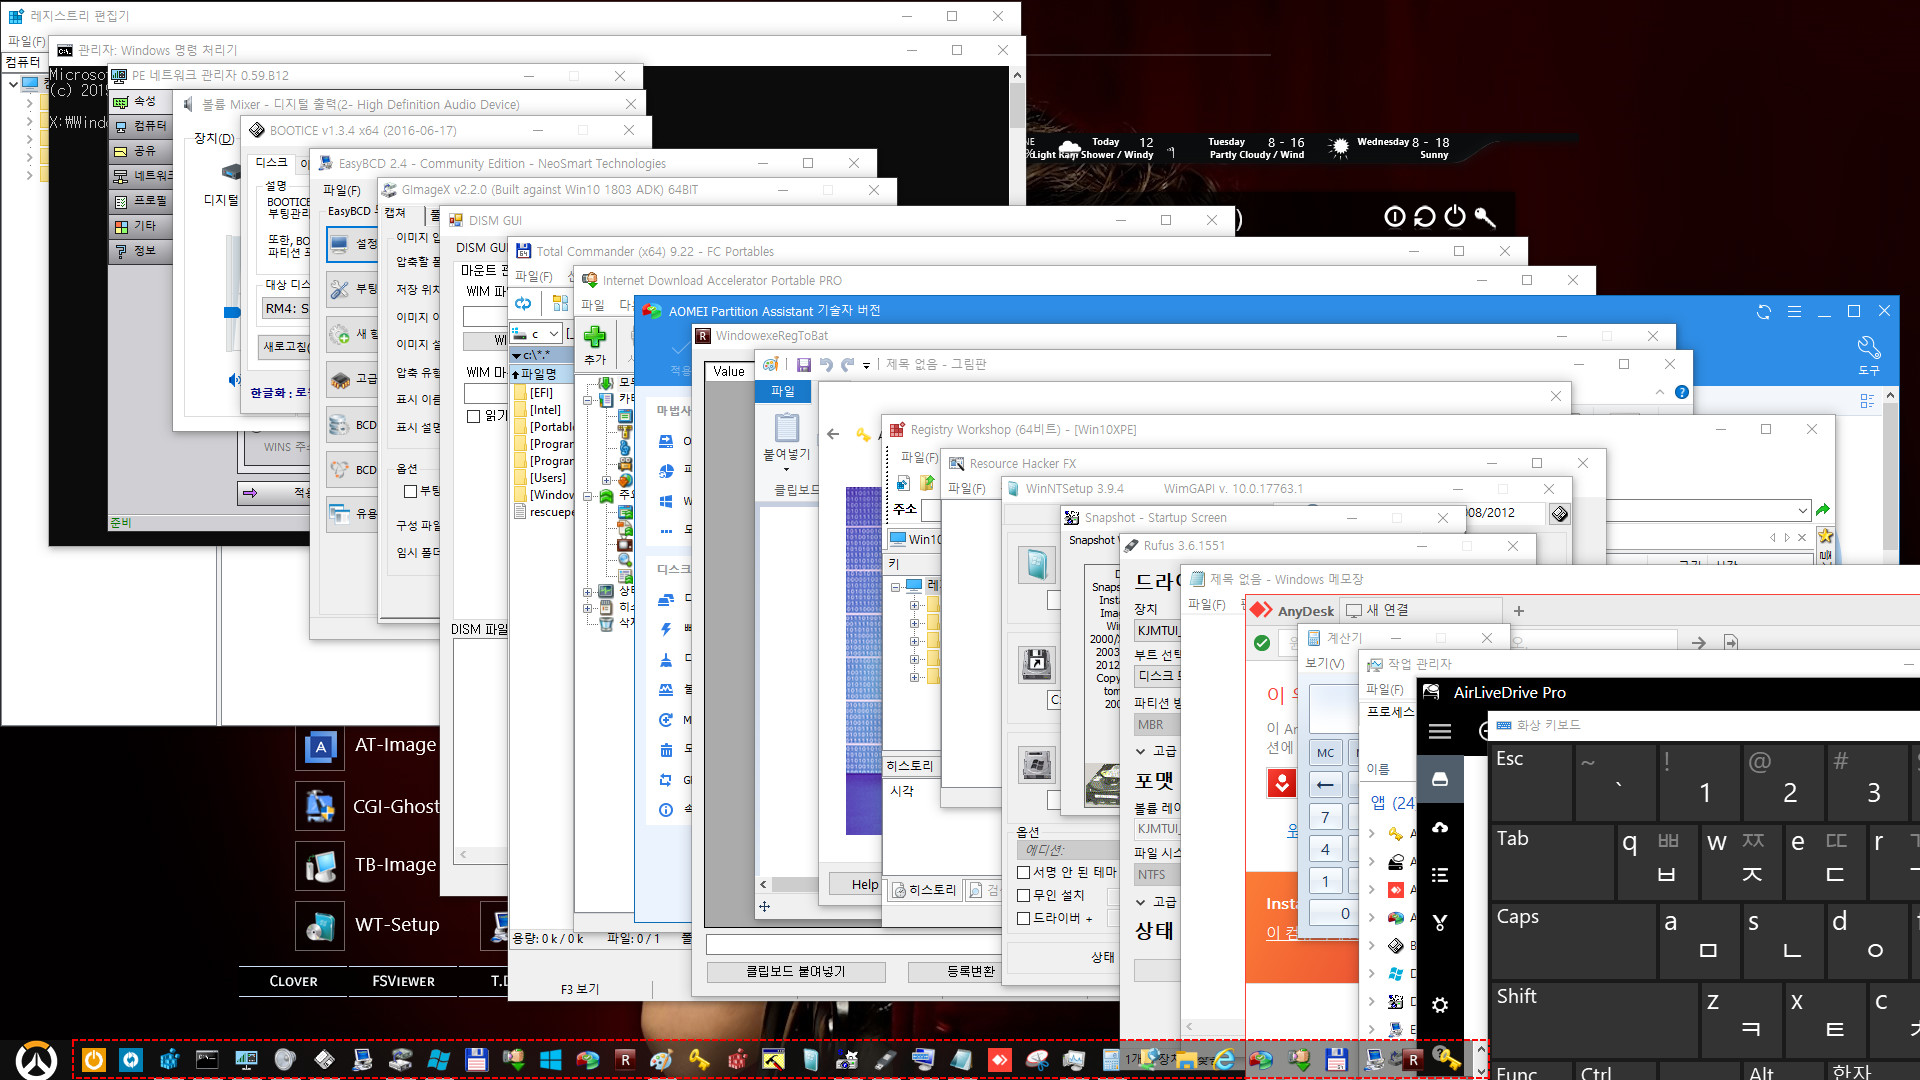Open the paste dropdown arrow '붙여넣기' in Paint
Screen dimensions: 1920x1080
(787, 470)
